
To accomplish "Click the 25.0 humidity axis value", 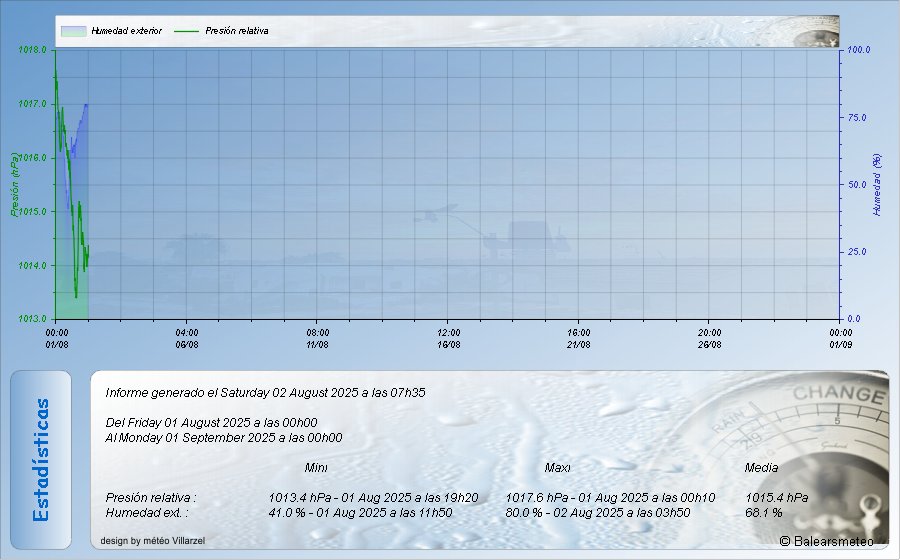I will point(857,252).
